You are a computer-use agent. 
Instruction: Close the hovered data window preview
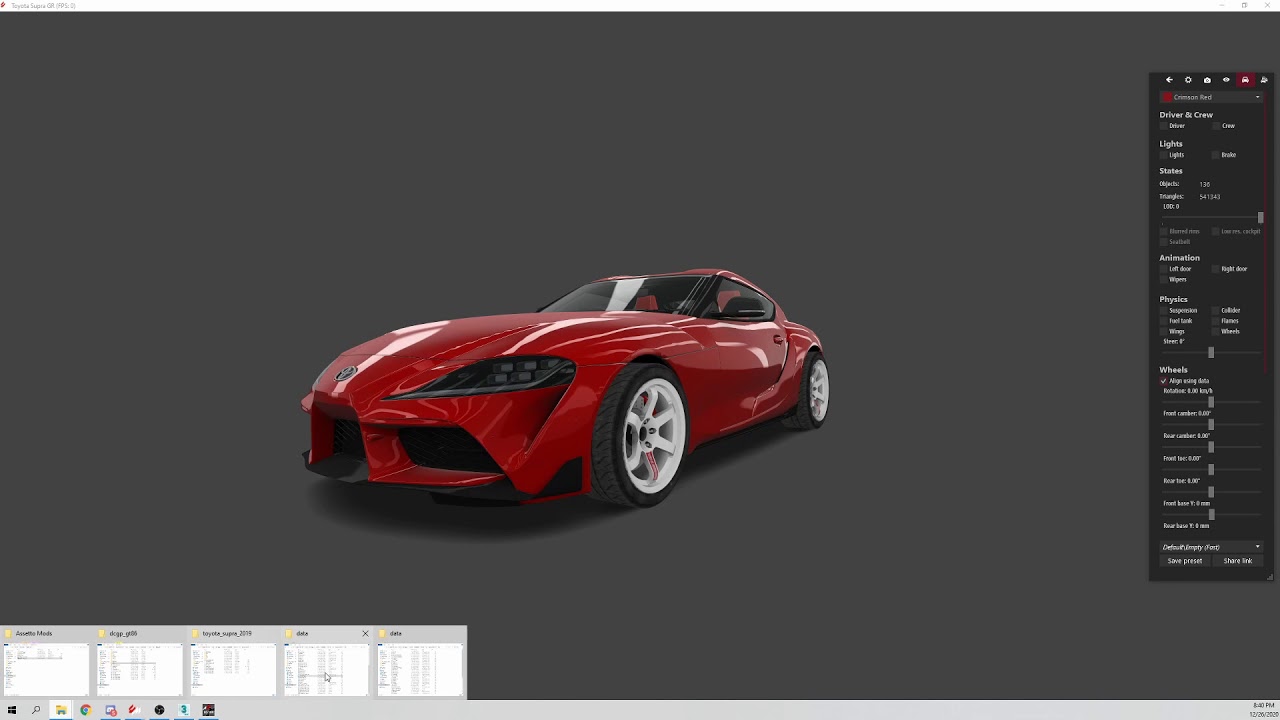point(365,633)
